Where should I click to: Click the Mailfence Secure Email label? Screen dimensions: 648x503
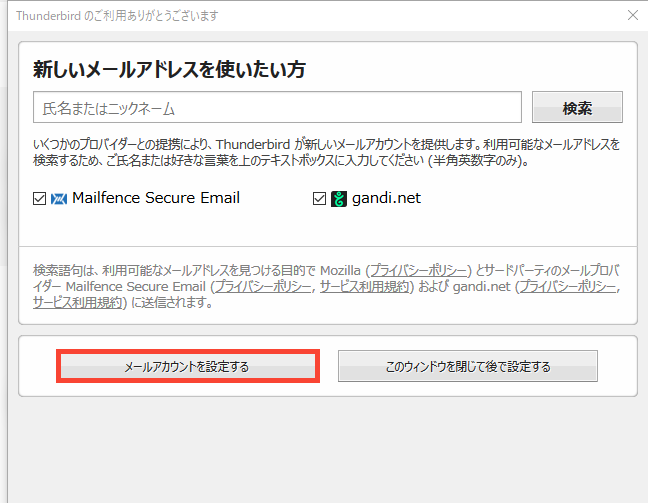(156, 198)
